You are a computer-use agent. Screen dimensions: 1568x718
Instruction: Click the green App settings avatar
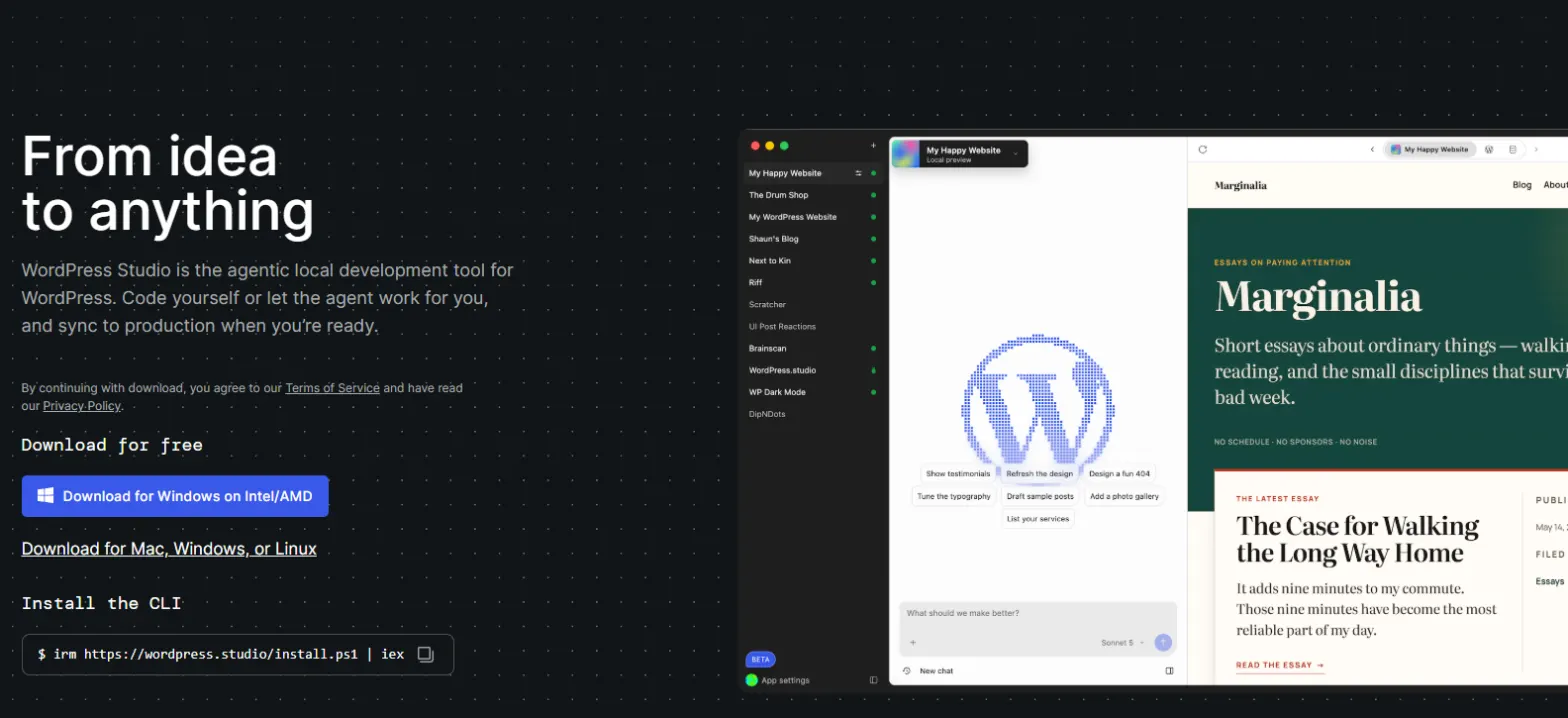pyautogui.click(x=751, y=680)
